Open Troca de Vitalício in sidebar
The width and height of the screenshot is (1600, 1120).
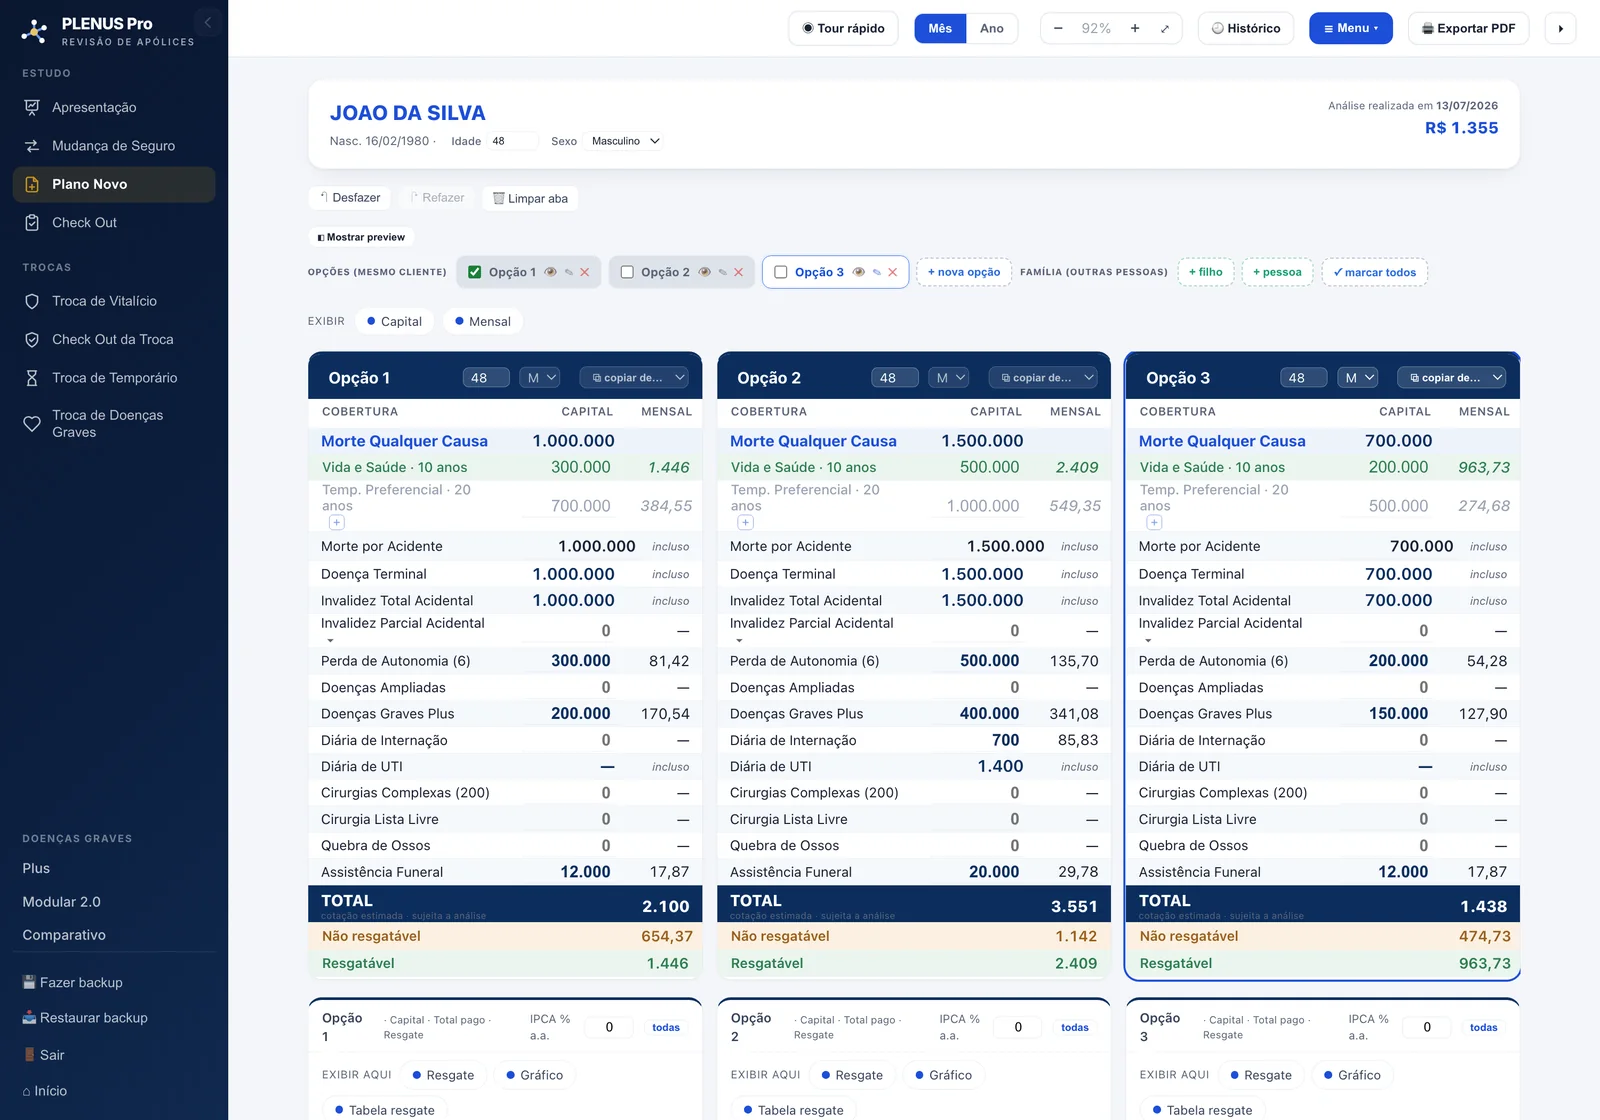coord(114,301)
